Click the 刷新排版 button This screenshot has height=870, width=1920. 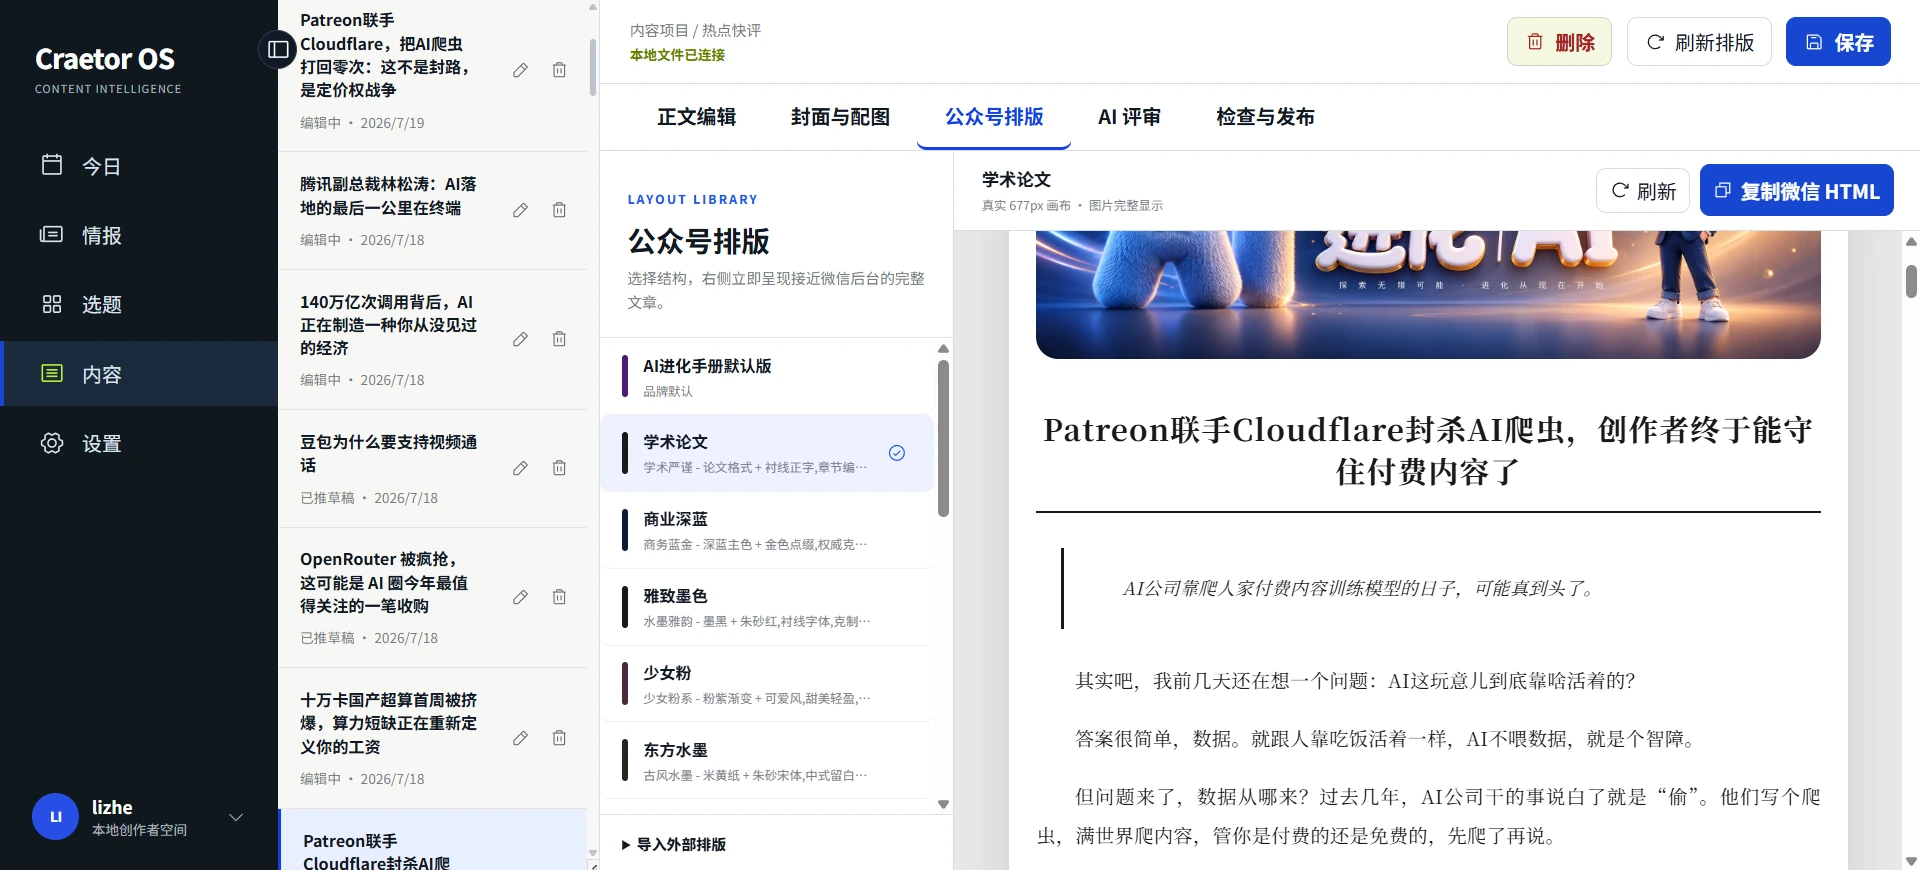pos(1699,42)
